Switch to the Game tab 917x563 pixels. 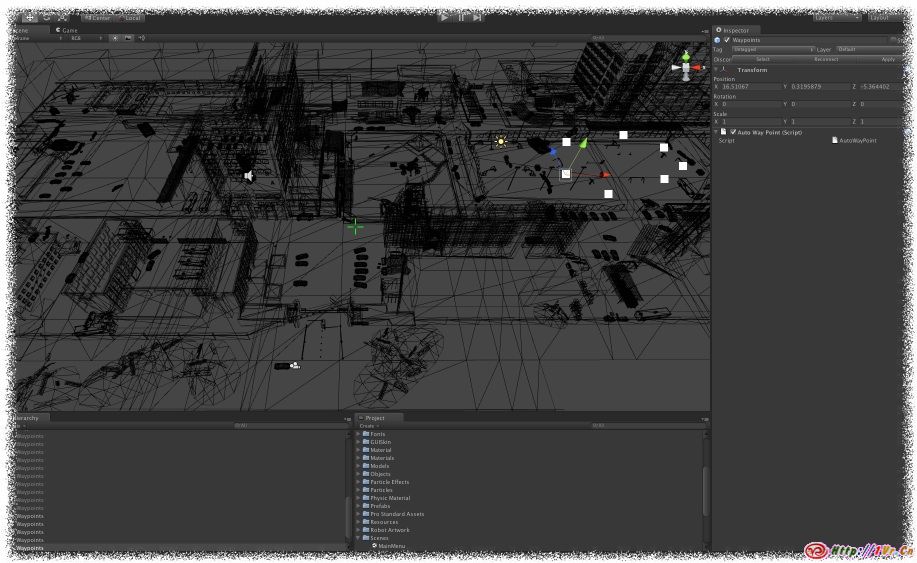69,30
